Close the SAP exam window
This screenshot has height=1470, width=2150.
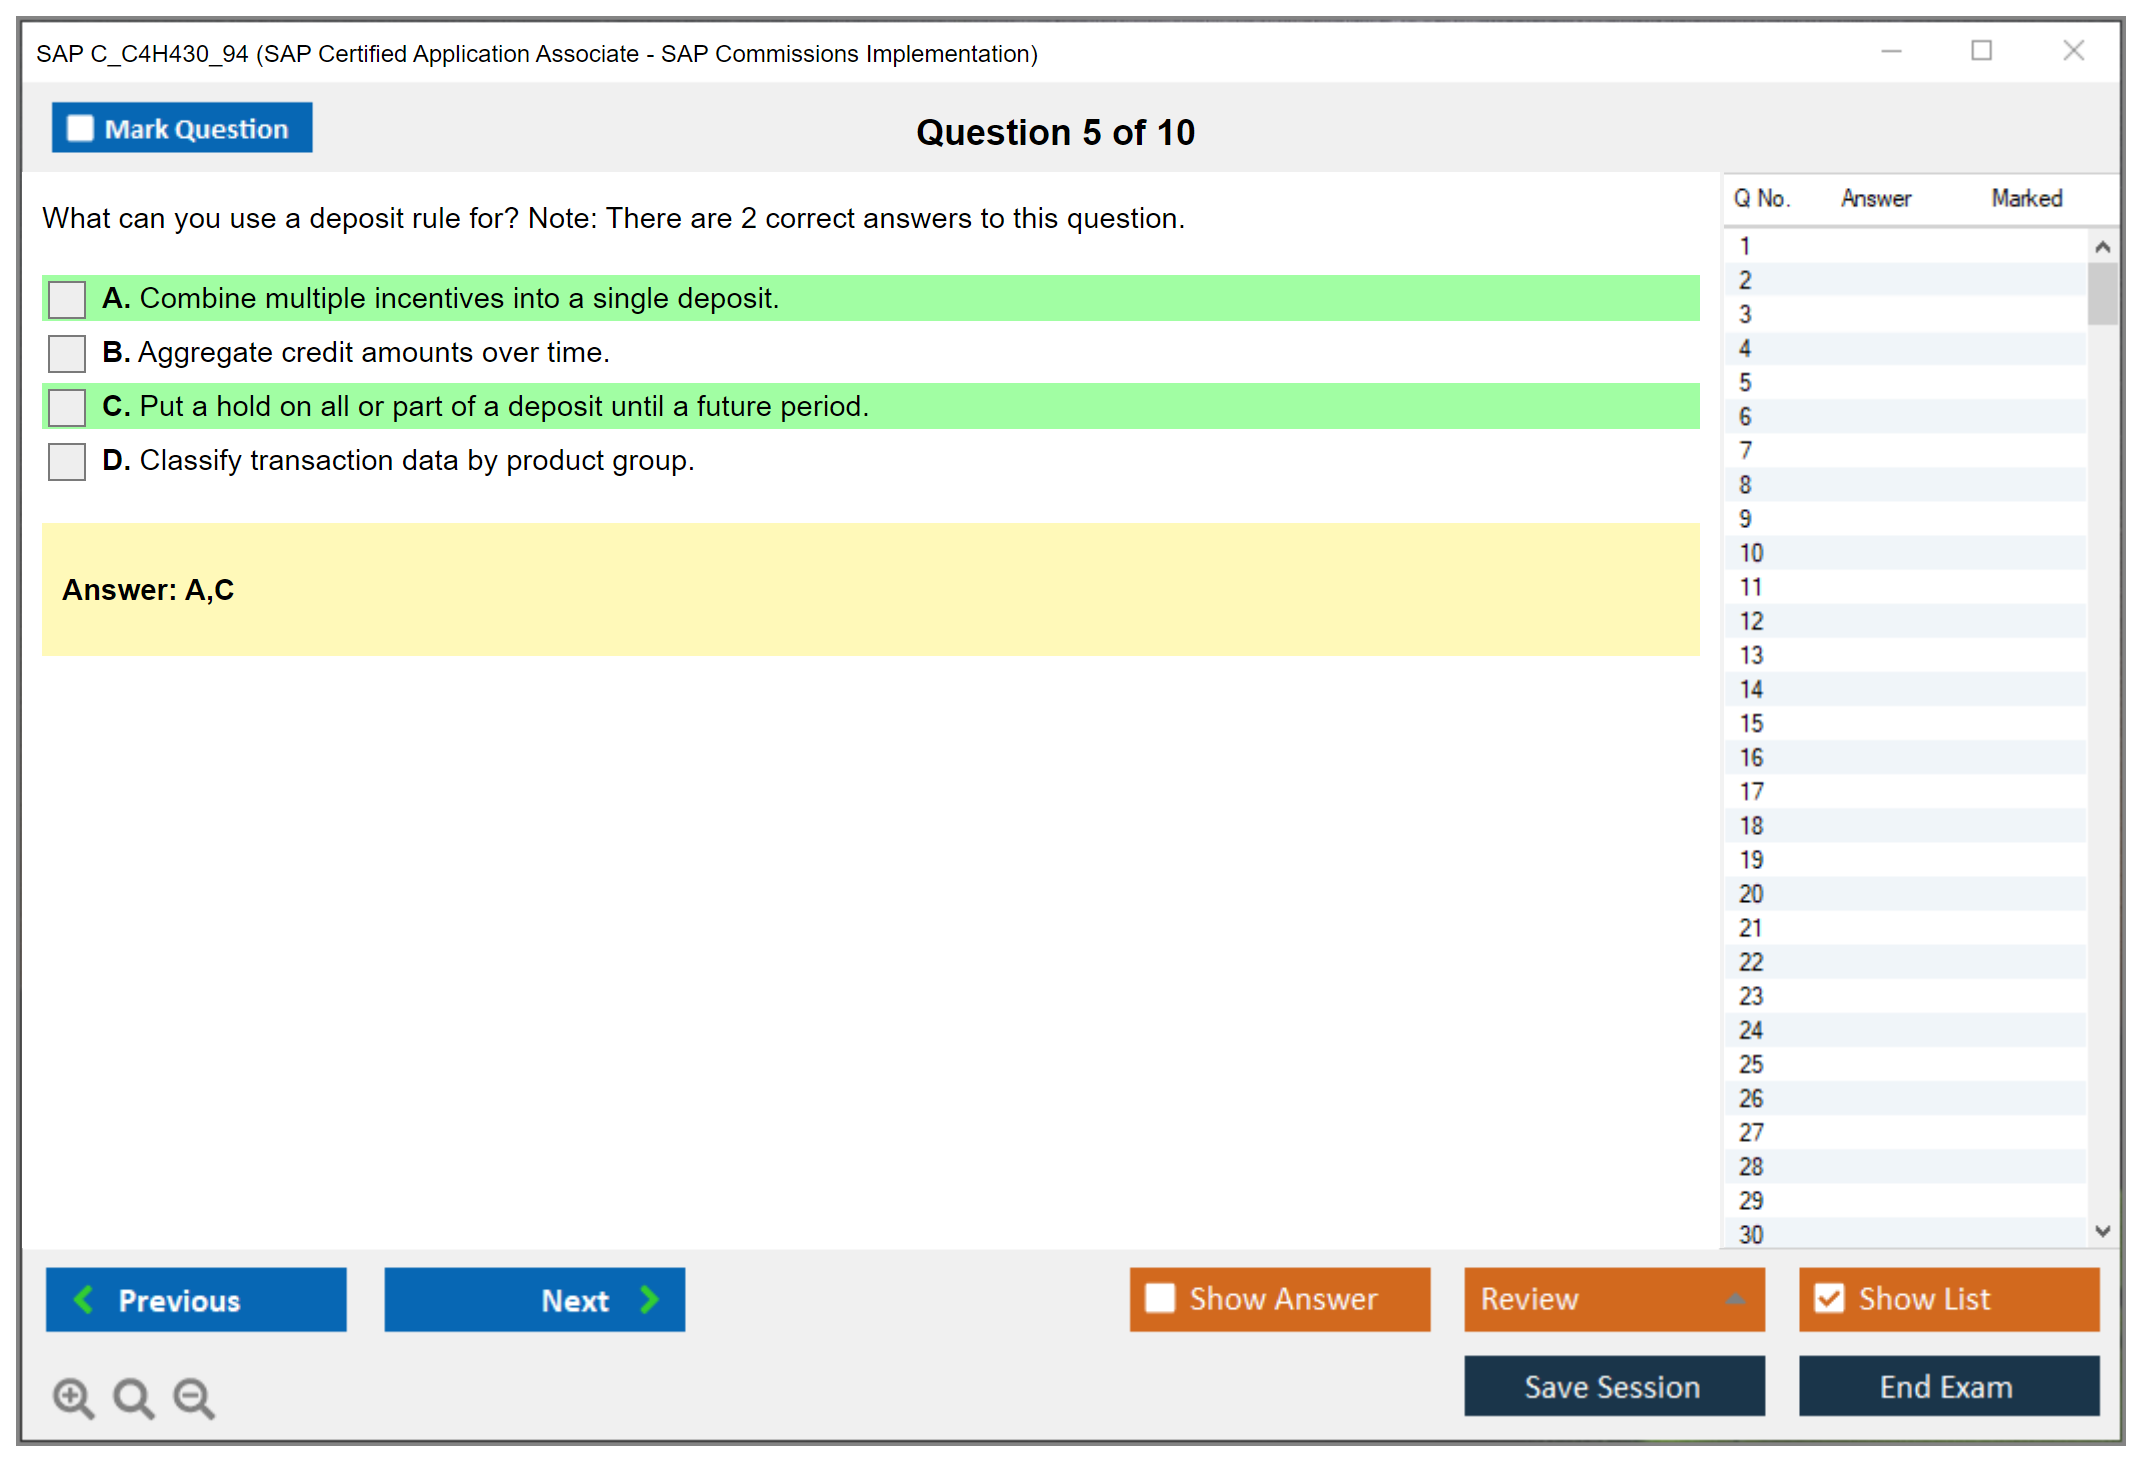tap(2073, 51)
